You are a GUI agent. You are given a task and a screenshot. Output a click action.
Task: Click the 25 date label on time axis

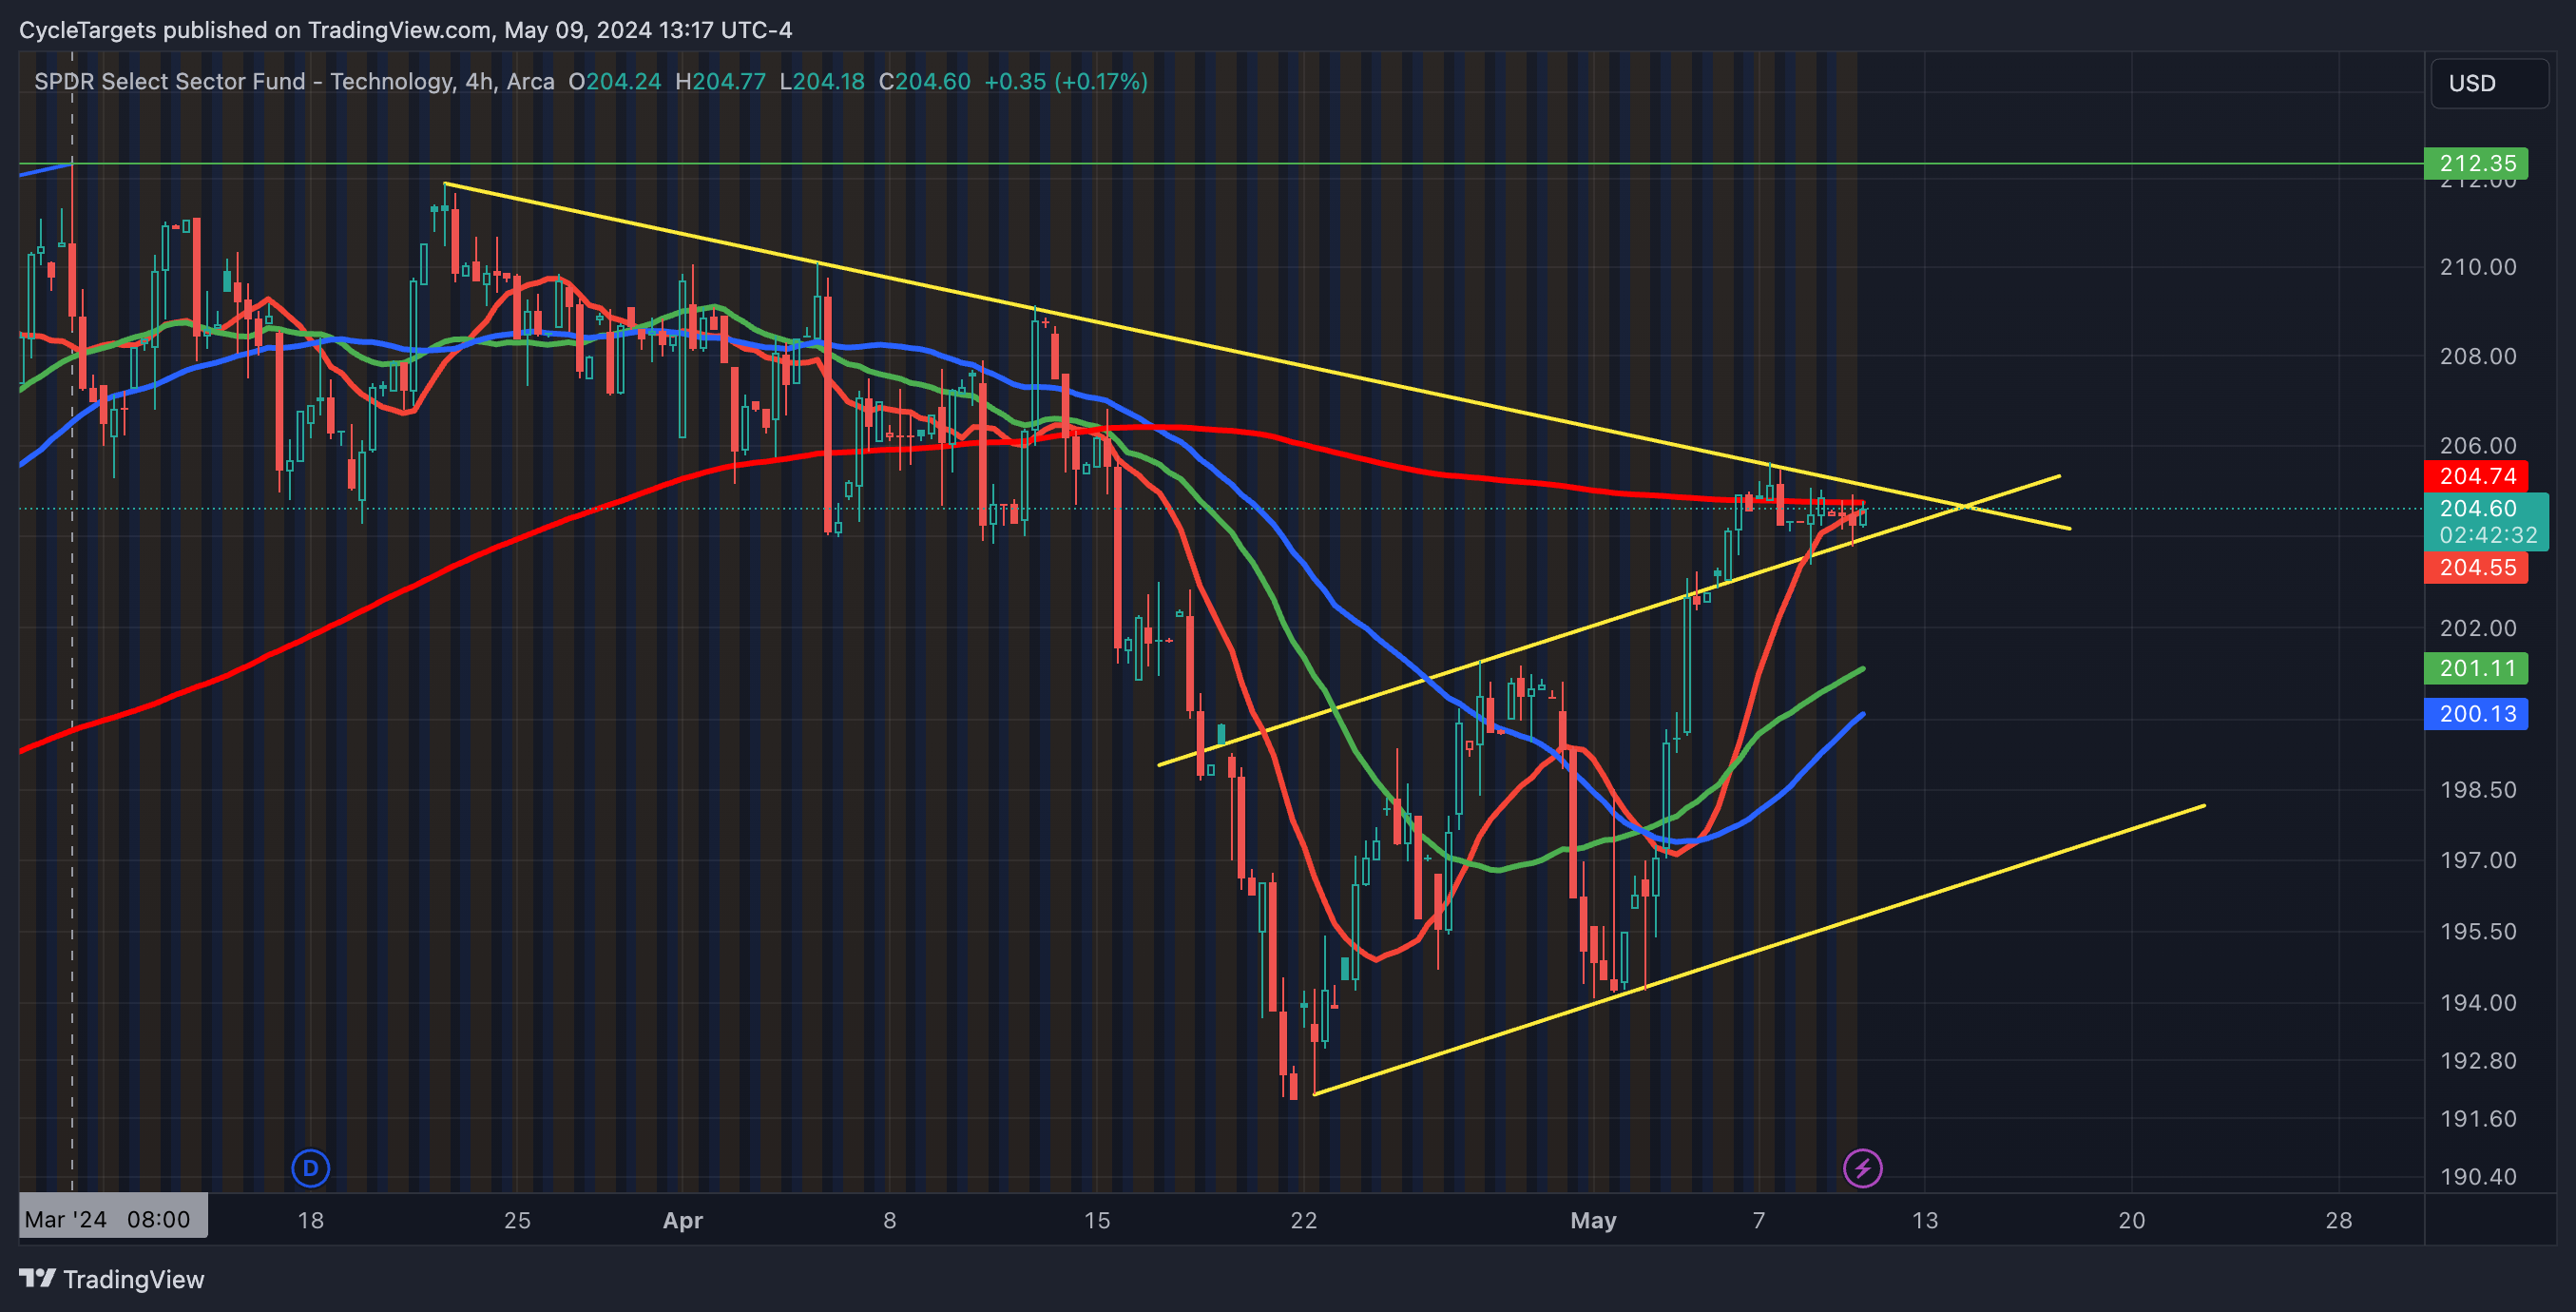517,1220
